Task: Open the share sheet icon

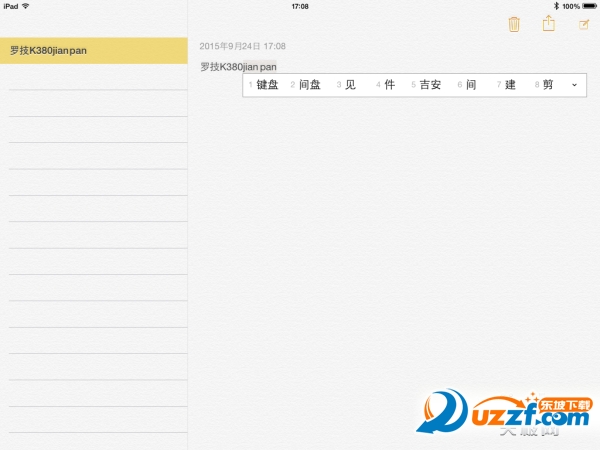Action: [549, 23]
